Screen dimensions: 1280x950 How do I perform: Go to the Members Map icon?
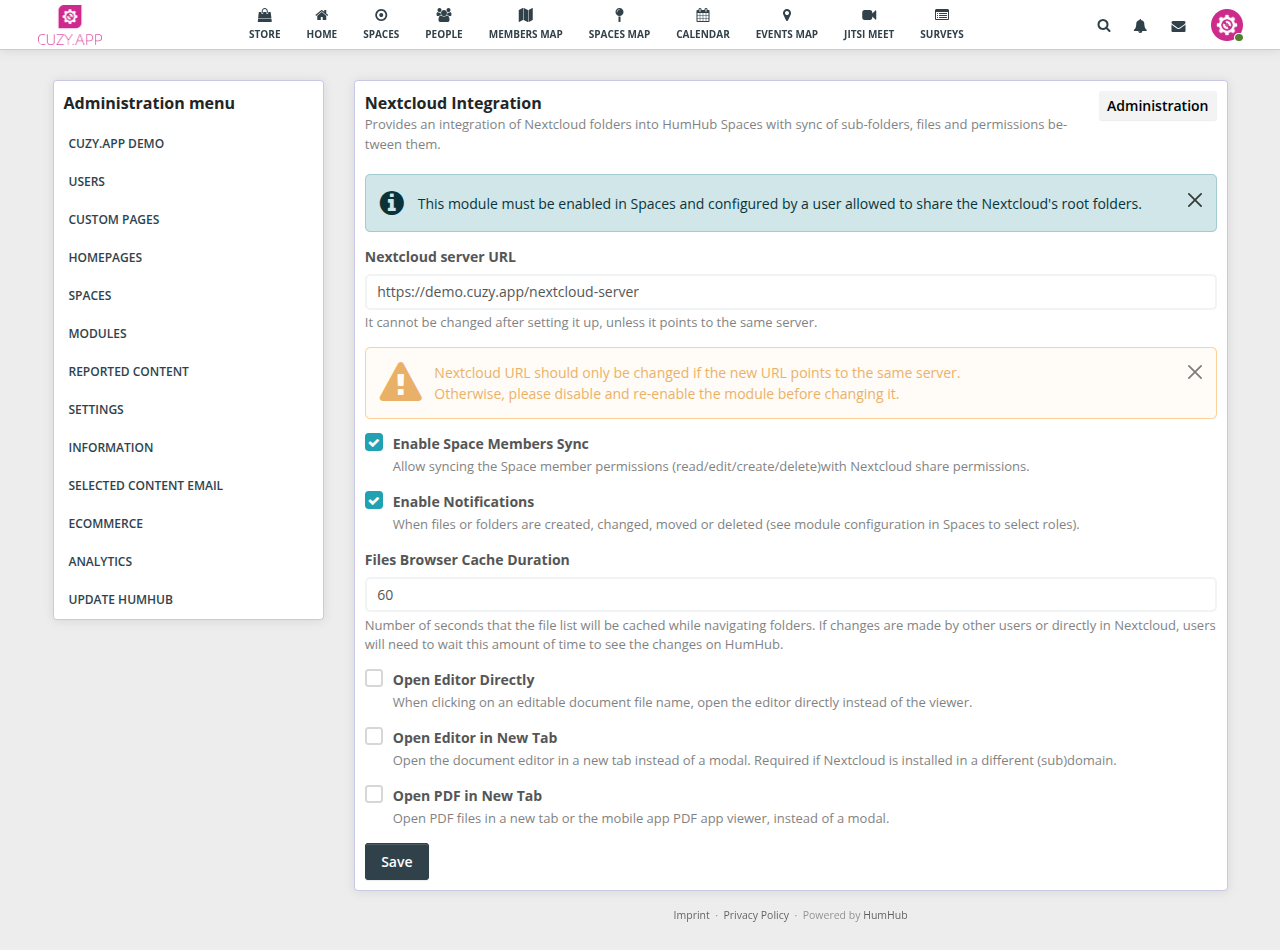[525, 16]
